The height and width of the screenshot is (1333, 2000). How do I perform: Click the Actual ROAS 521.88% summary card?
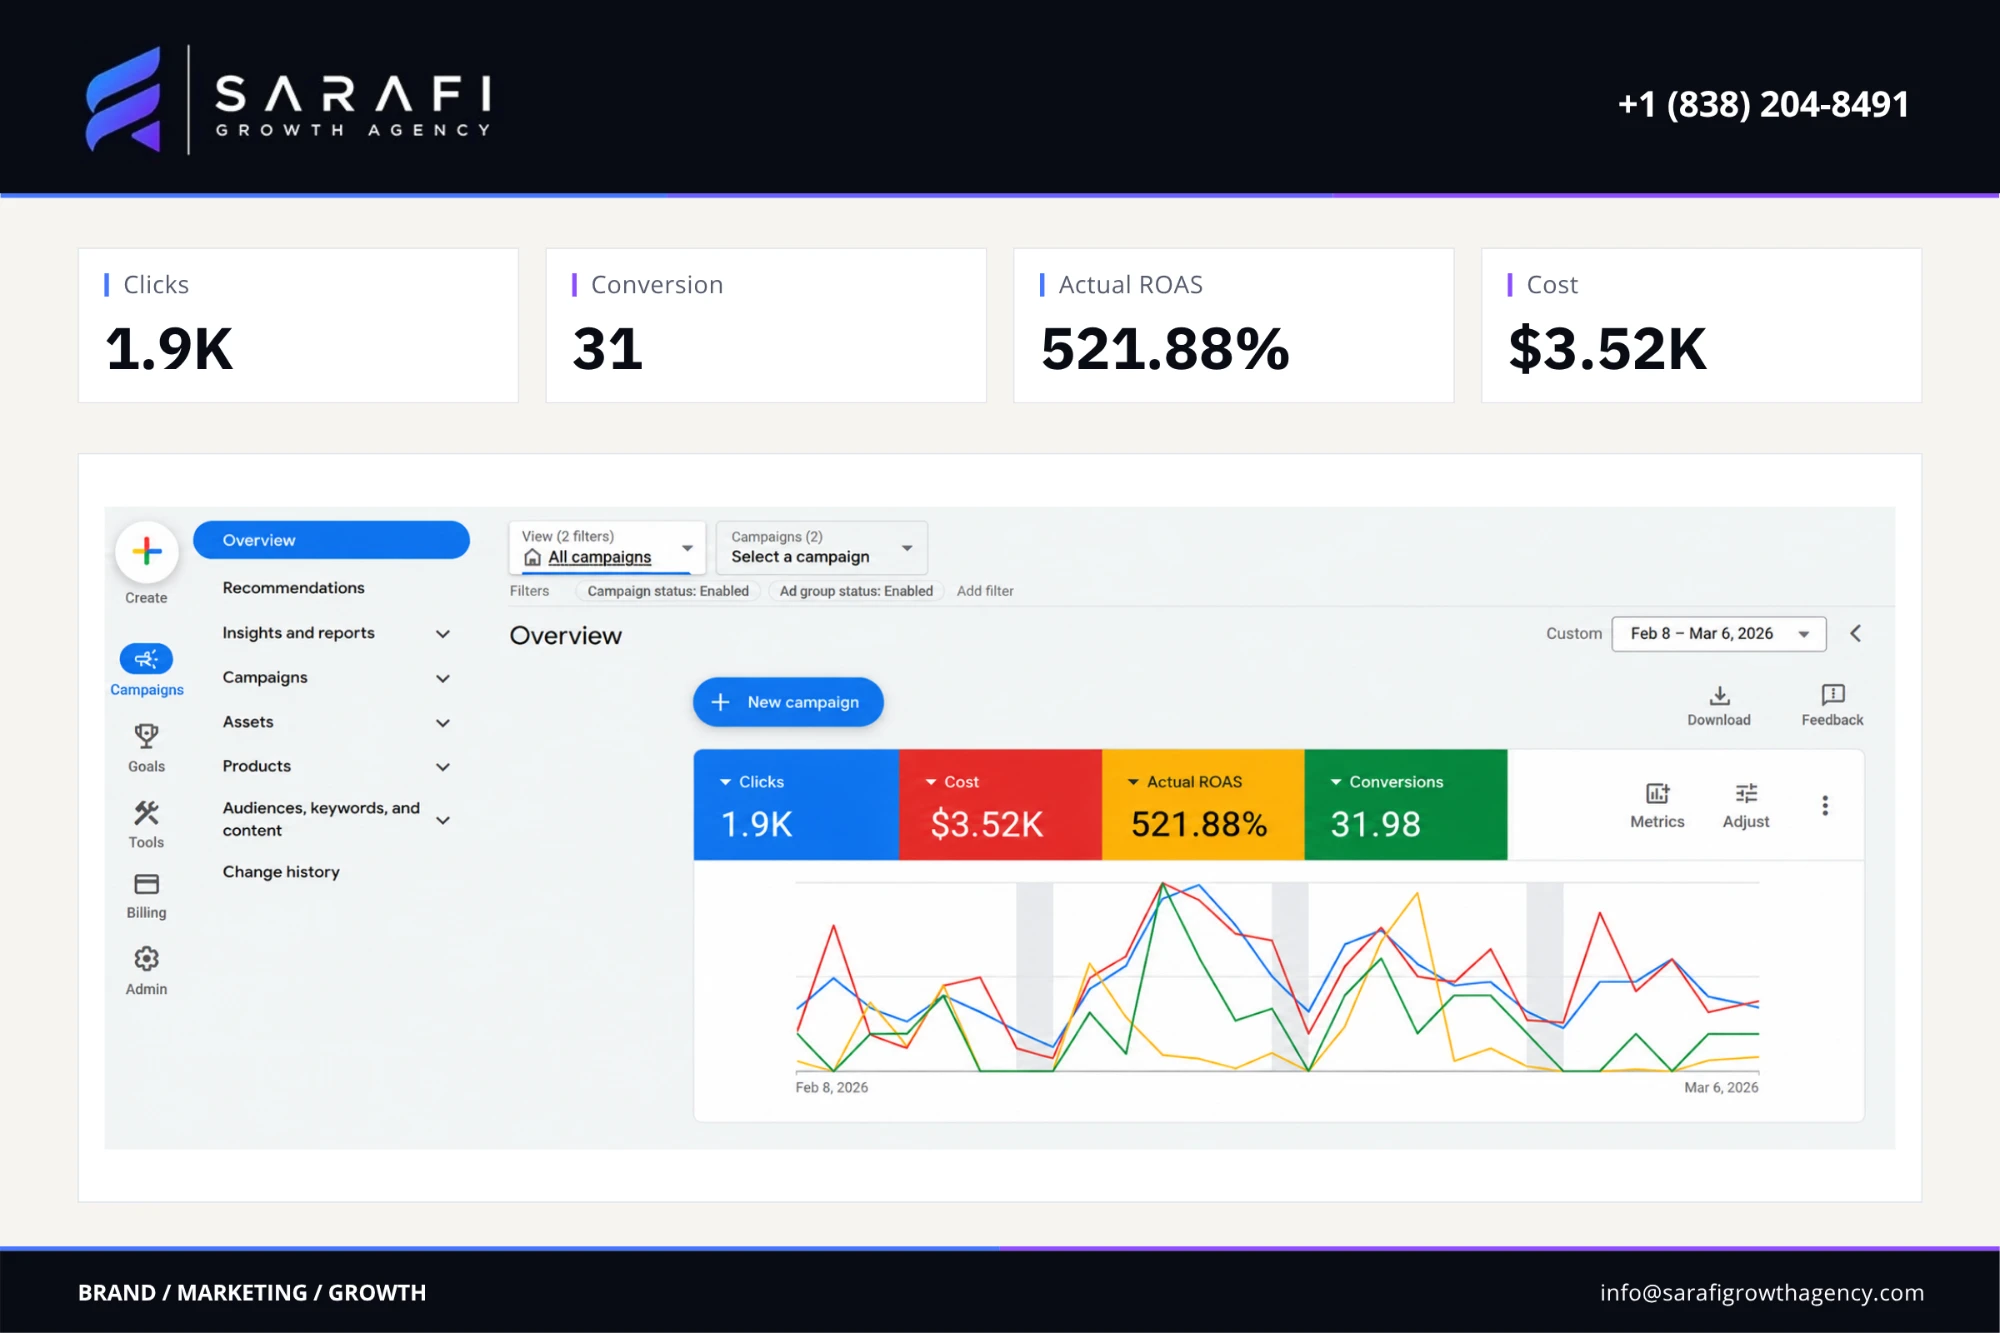tap(1233, 326)
